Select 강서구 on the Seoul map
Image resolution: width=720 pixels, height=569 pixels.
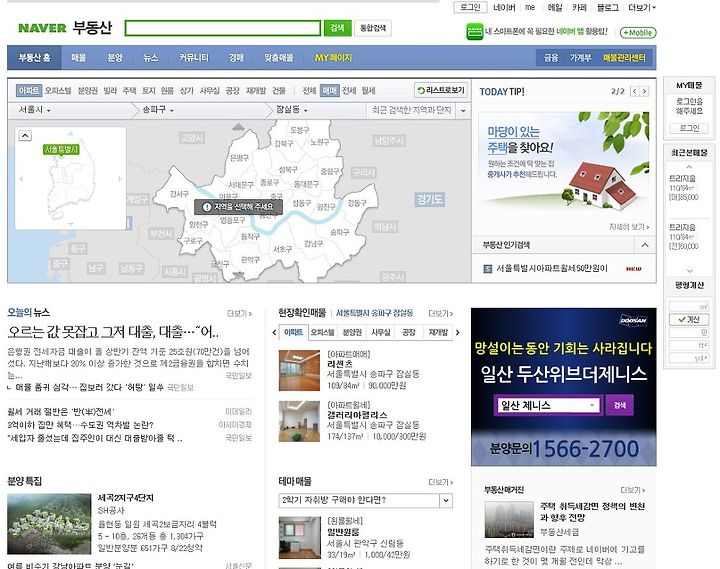pos(179,194)
